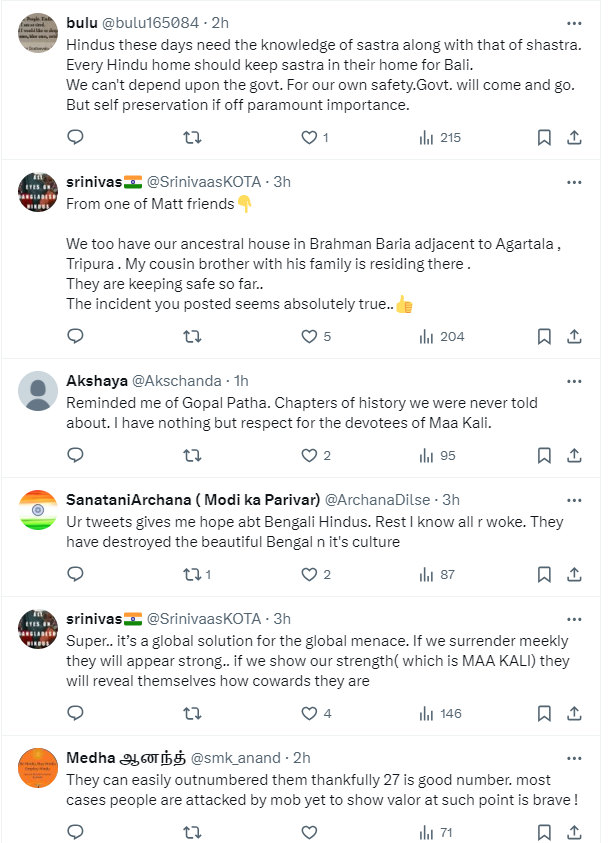610x843 pixels.
Task: Reply to srinivas's global menace tweet
Action: point(75,713)
